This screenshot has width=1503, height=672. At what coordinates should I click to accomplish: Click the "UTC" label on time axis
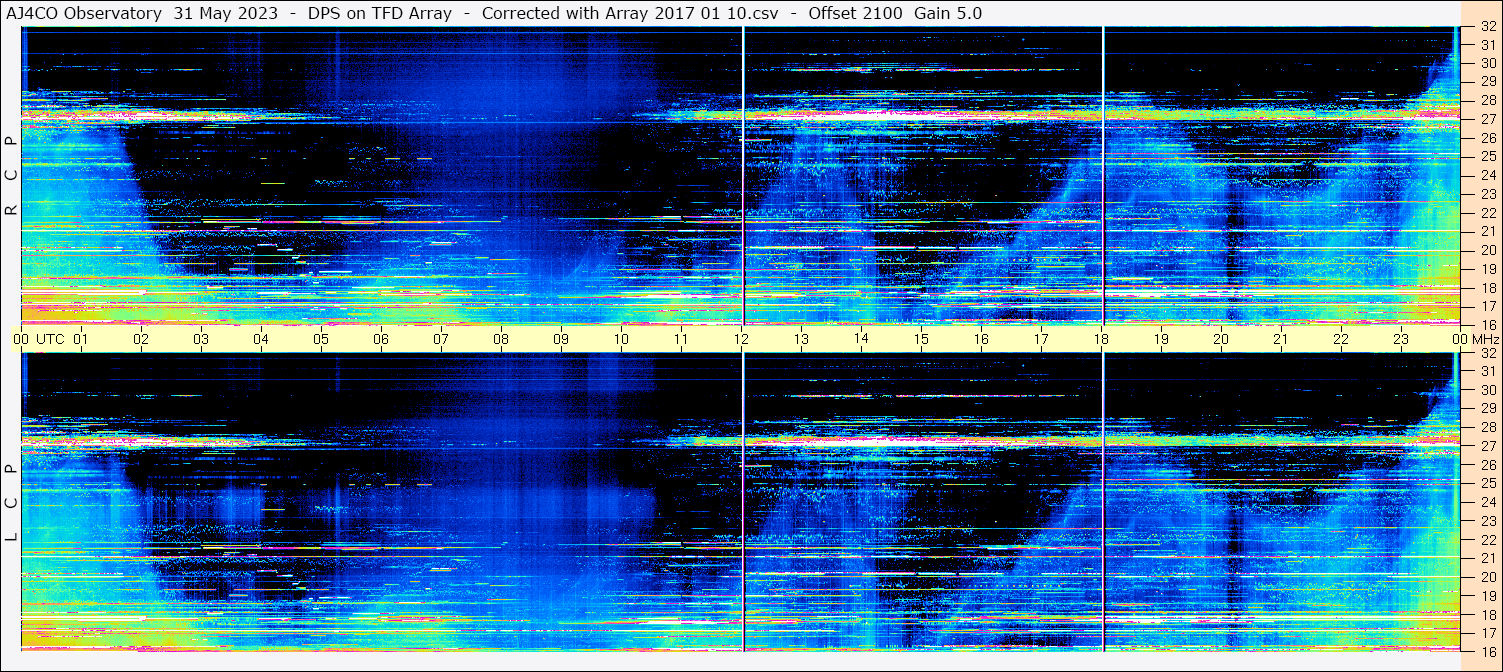tap(50, 339)
